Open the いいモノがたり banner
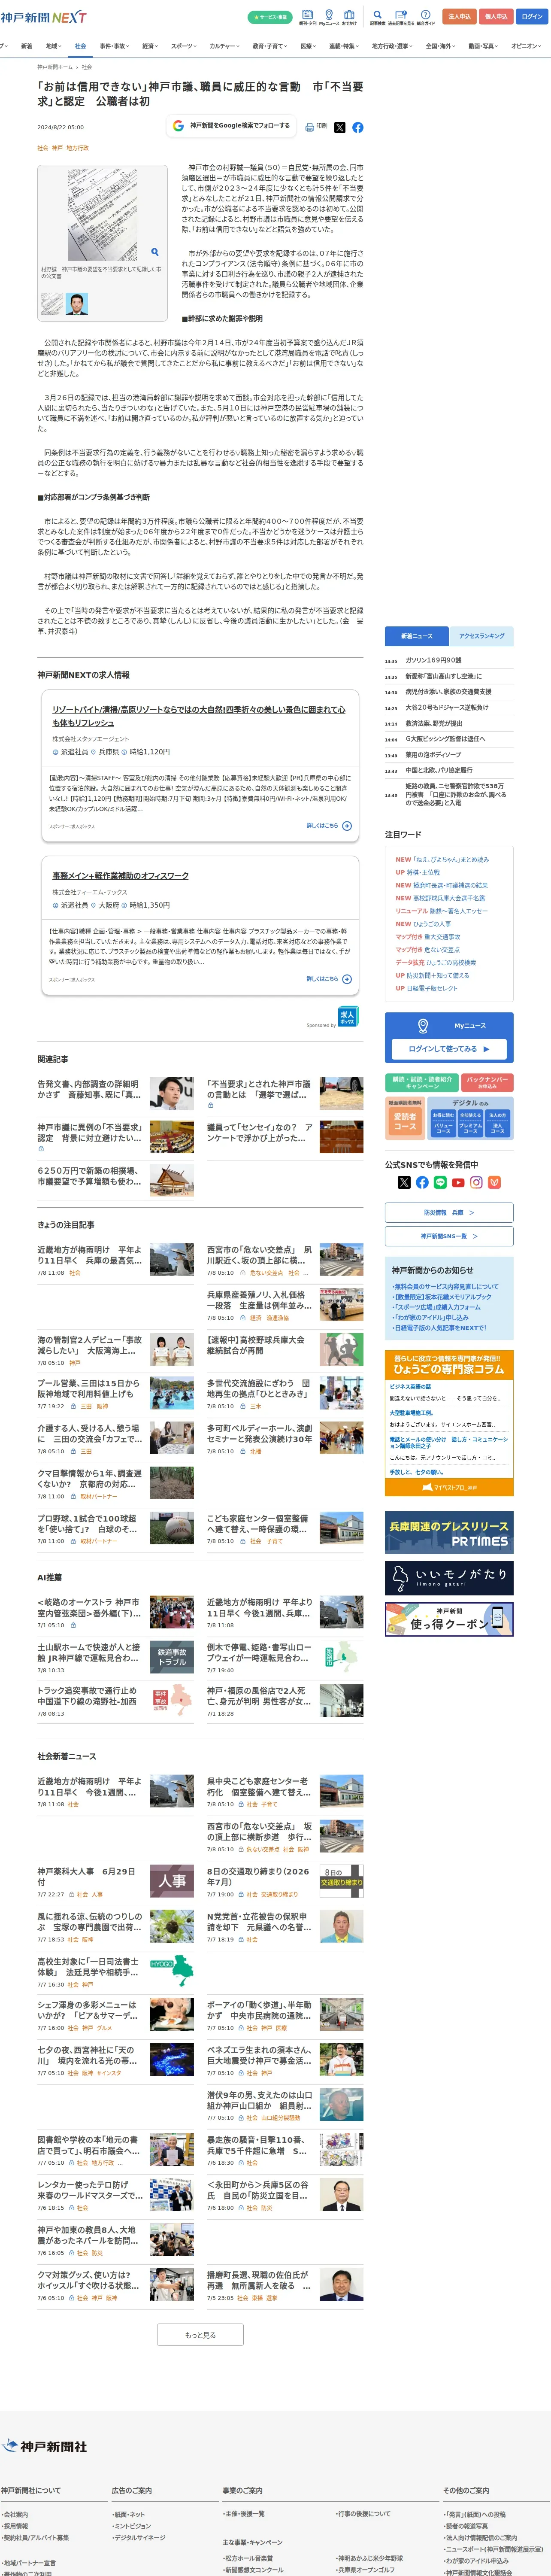The image size is (551, 2576). [449, 1578]
